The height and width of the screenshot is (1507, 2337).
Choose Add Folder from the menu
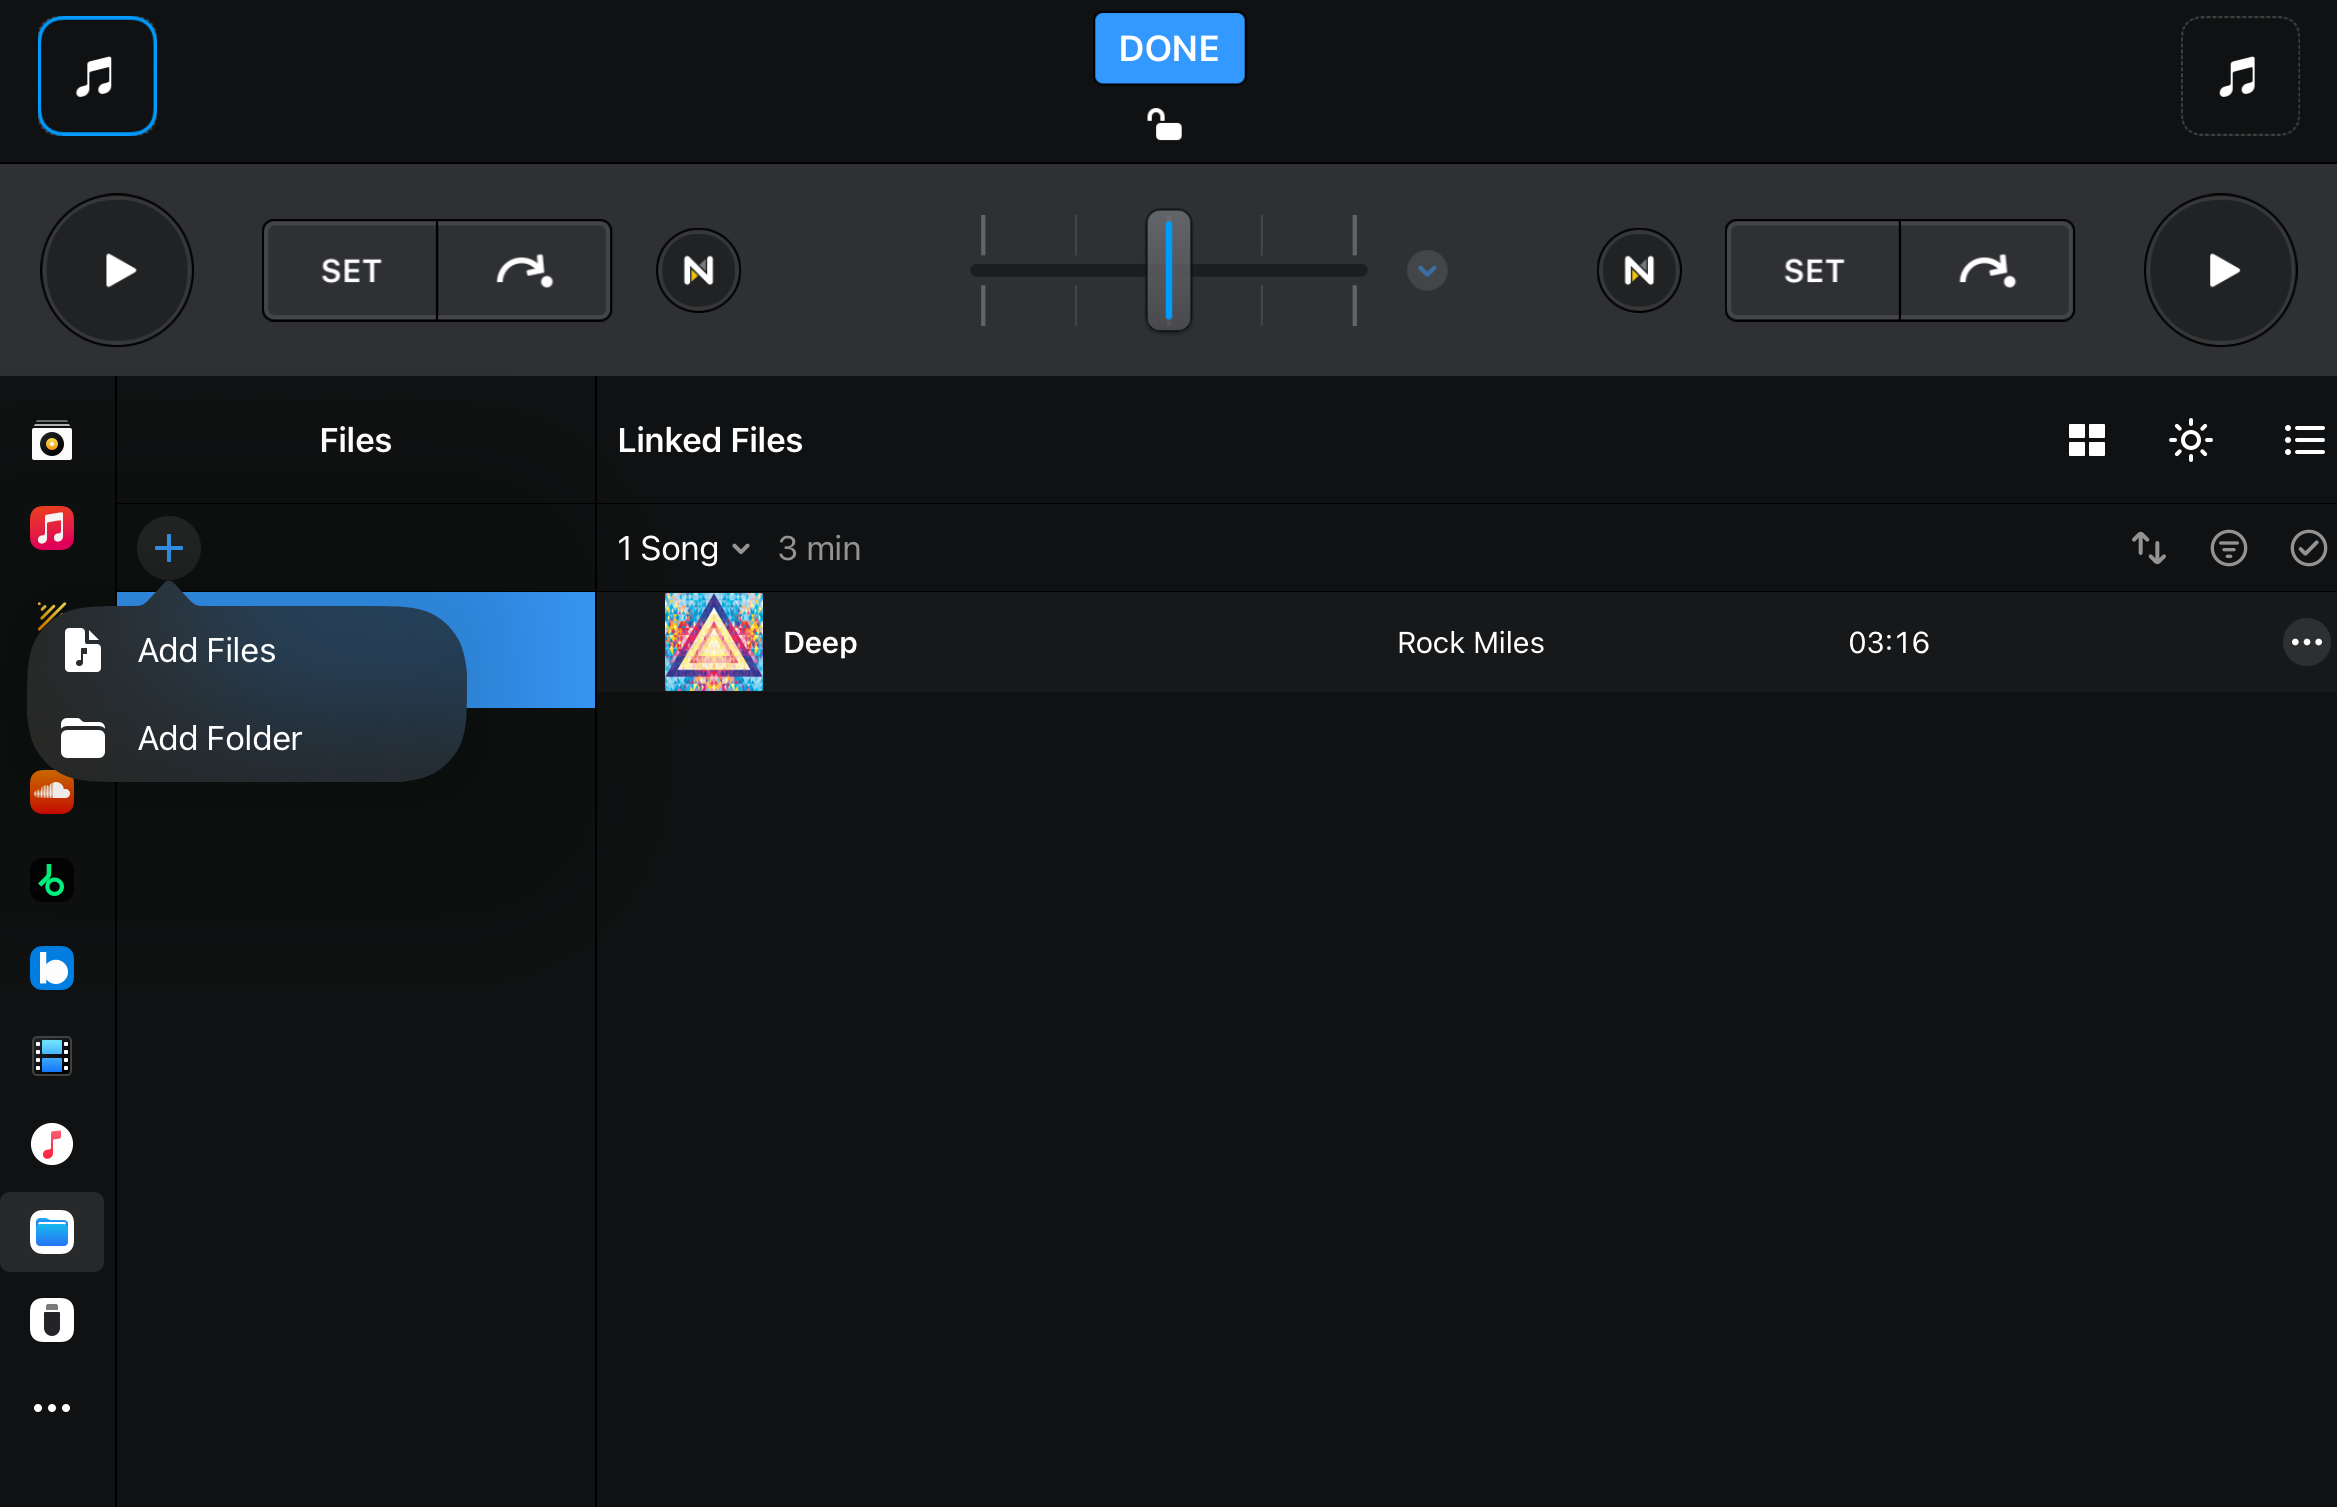pos(218,738)
